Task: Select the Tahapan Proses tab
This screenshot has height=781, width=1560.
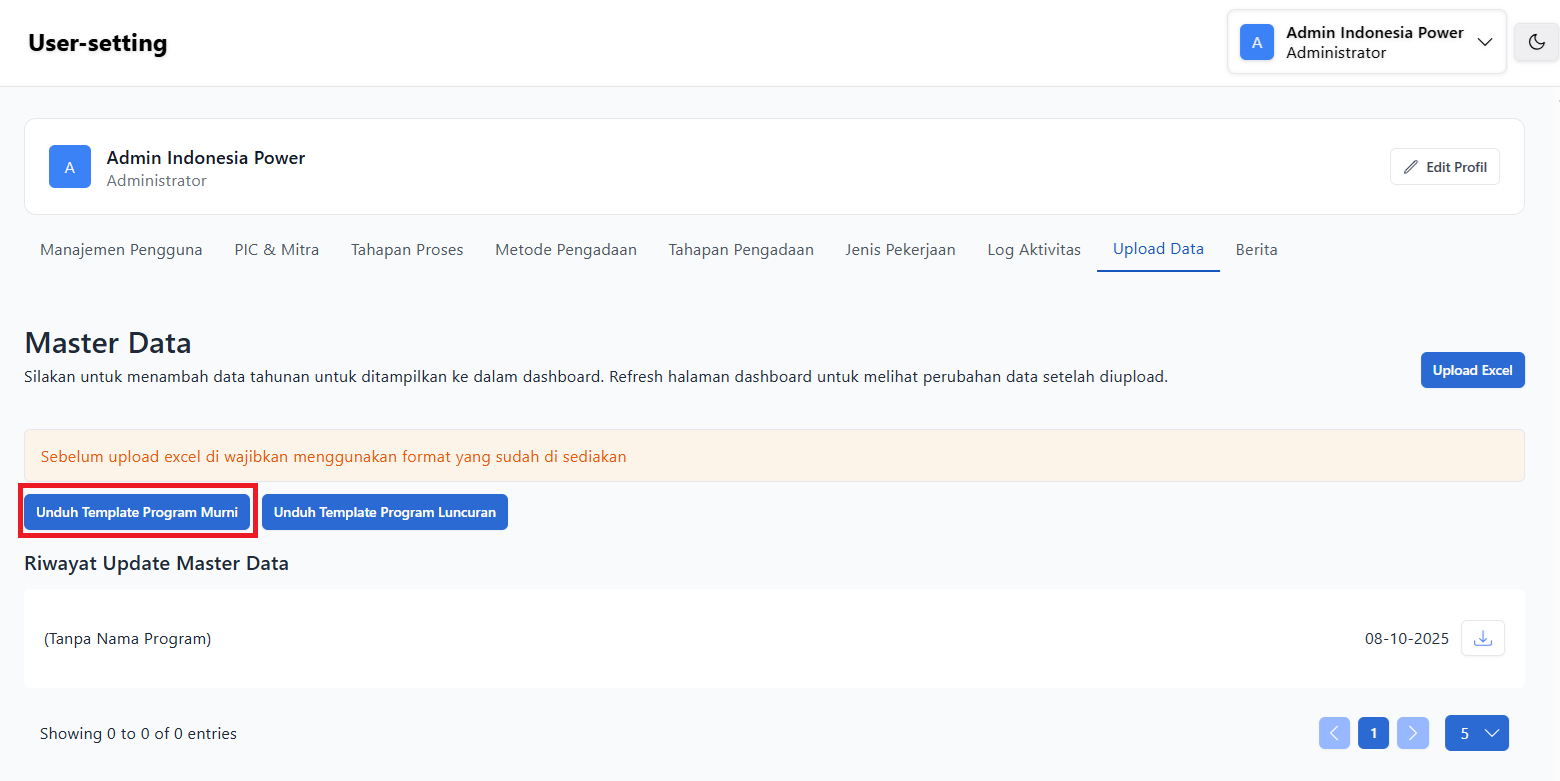Action: click(407, 250)
